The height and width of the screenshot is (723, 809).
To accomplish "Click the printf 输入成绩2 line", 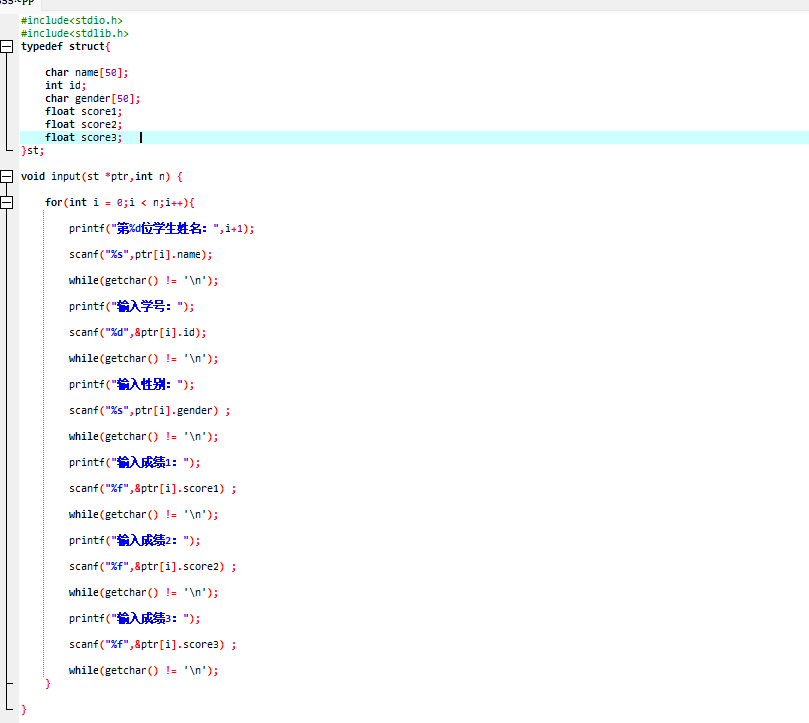I will pyautogui.click(x=135, y=540).
